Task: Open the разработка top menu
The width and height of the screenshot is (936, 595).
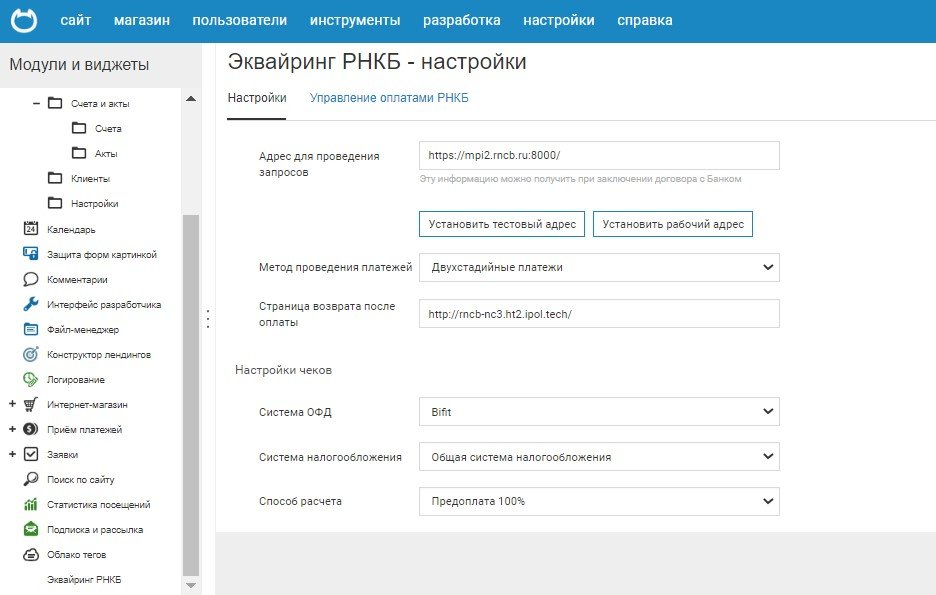Action: pyautogui.click(x=461, y=20)
